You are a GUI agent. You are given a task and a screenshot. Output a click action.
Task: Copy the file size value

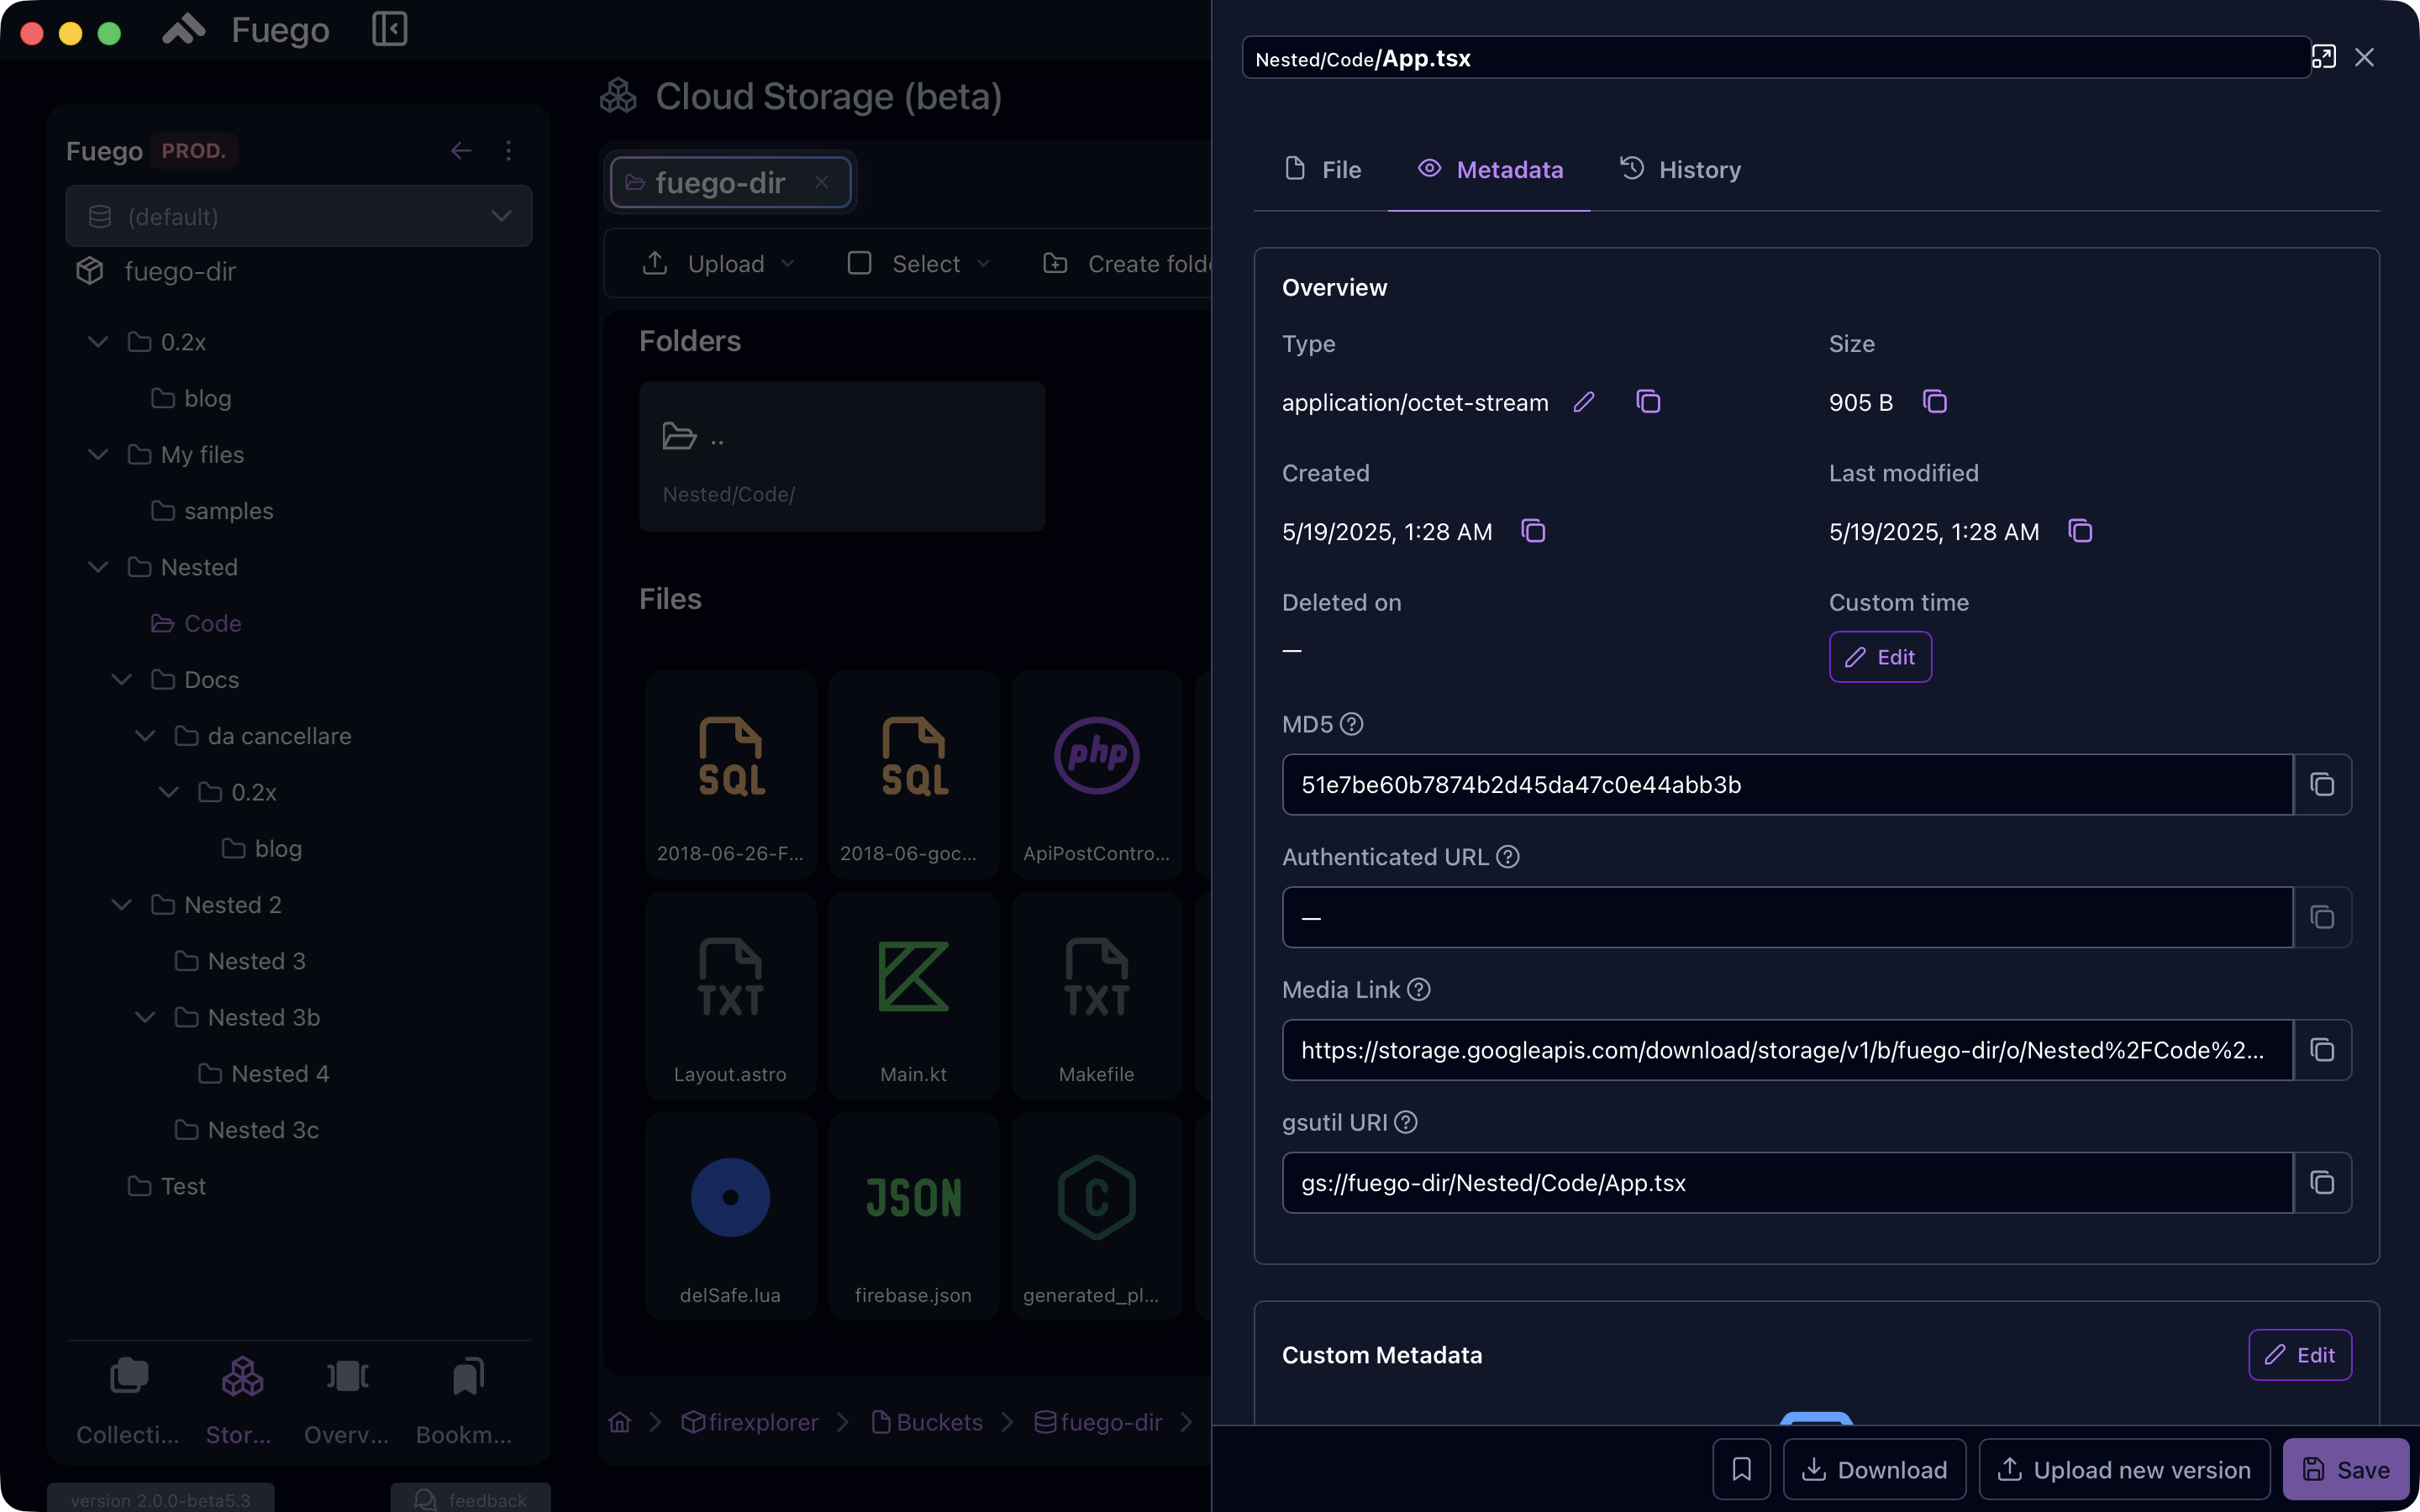(1935, 402)
